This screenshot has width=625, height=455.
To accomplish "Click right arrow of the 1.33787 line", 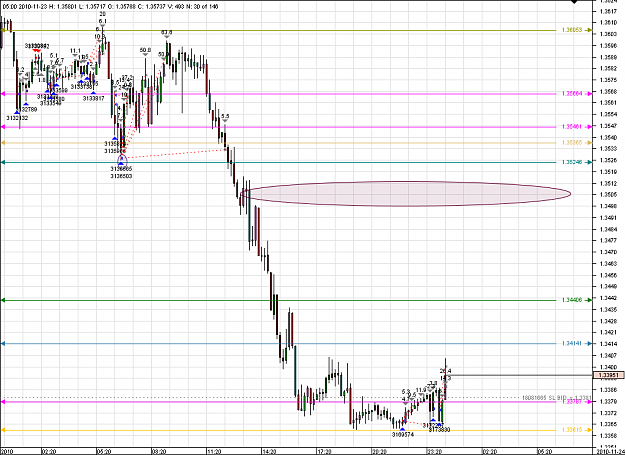I will [589, 402].
